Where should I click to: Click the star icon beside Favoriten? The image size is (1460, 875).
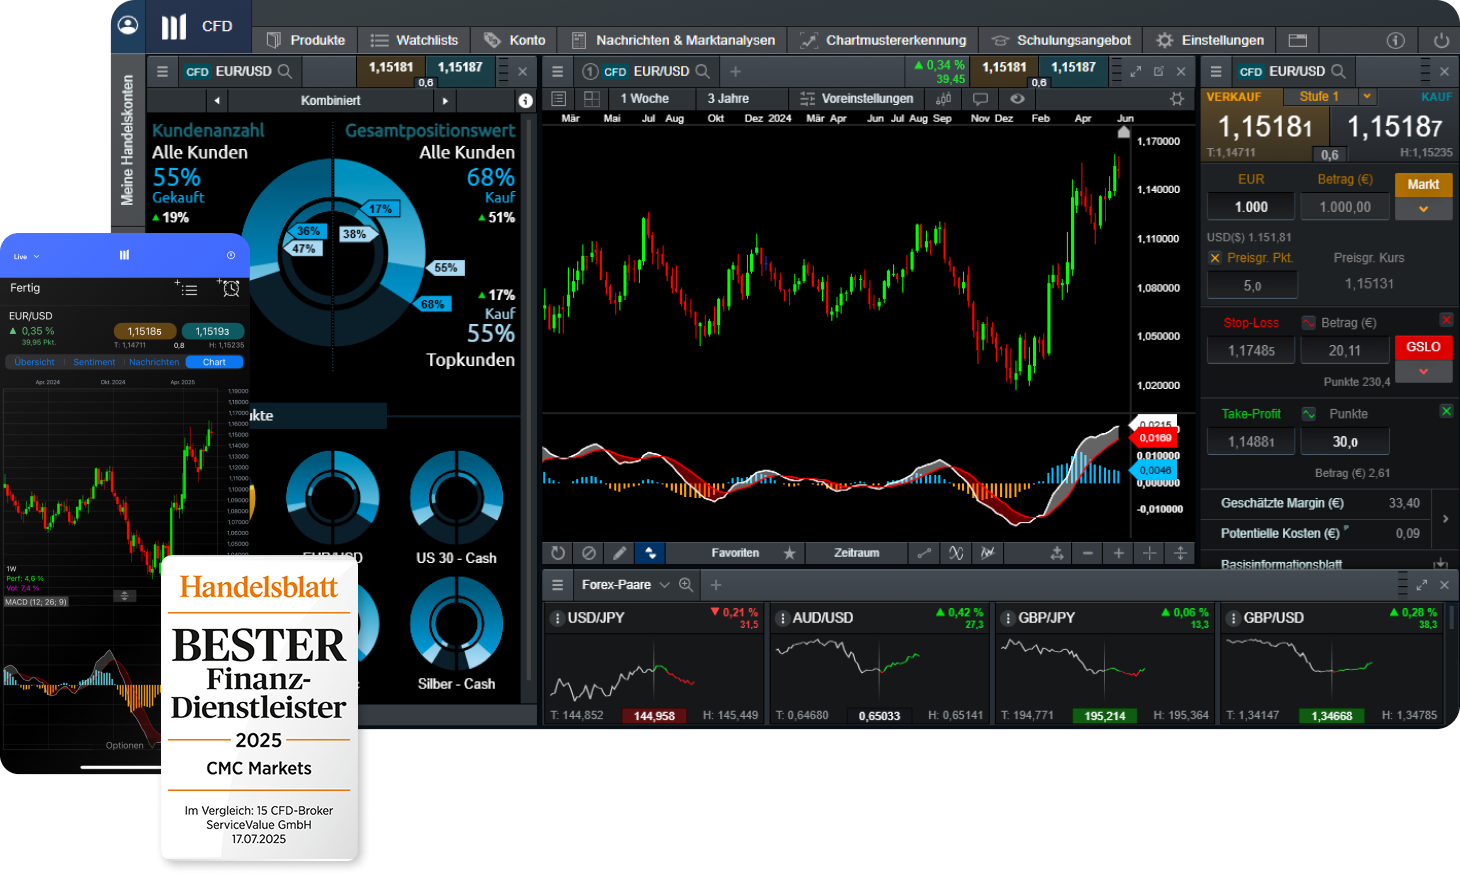coord(790,553)
